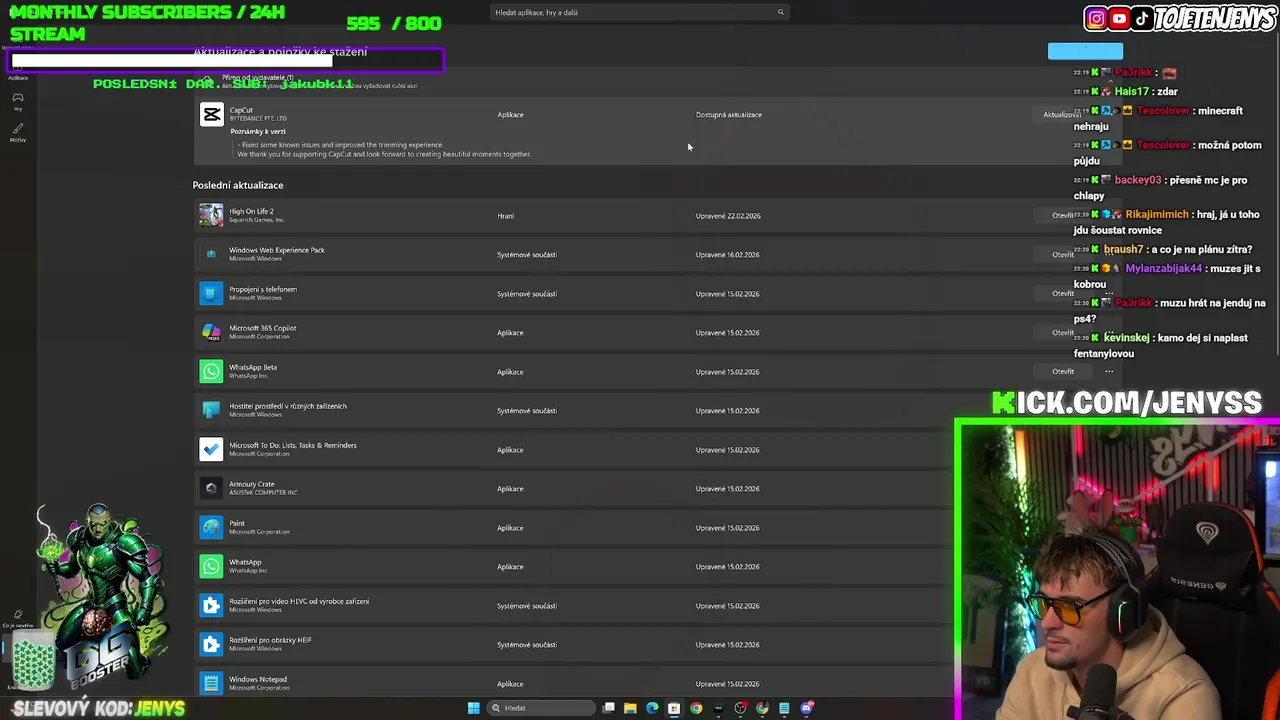Click the 'Poslední aktualizace' heading
Image resolution: width=1280 pixels, height=720 pixels.
pyautogui.click(x=238, y=185)
